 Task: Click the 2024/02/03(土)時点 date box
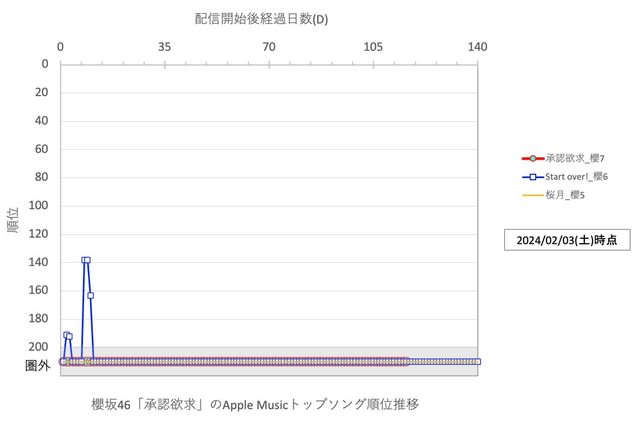[567, 240]
